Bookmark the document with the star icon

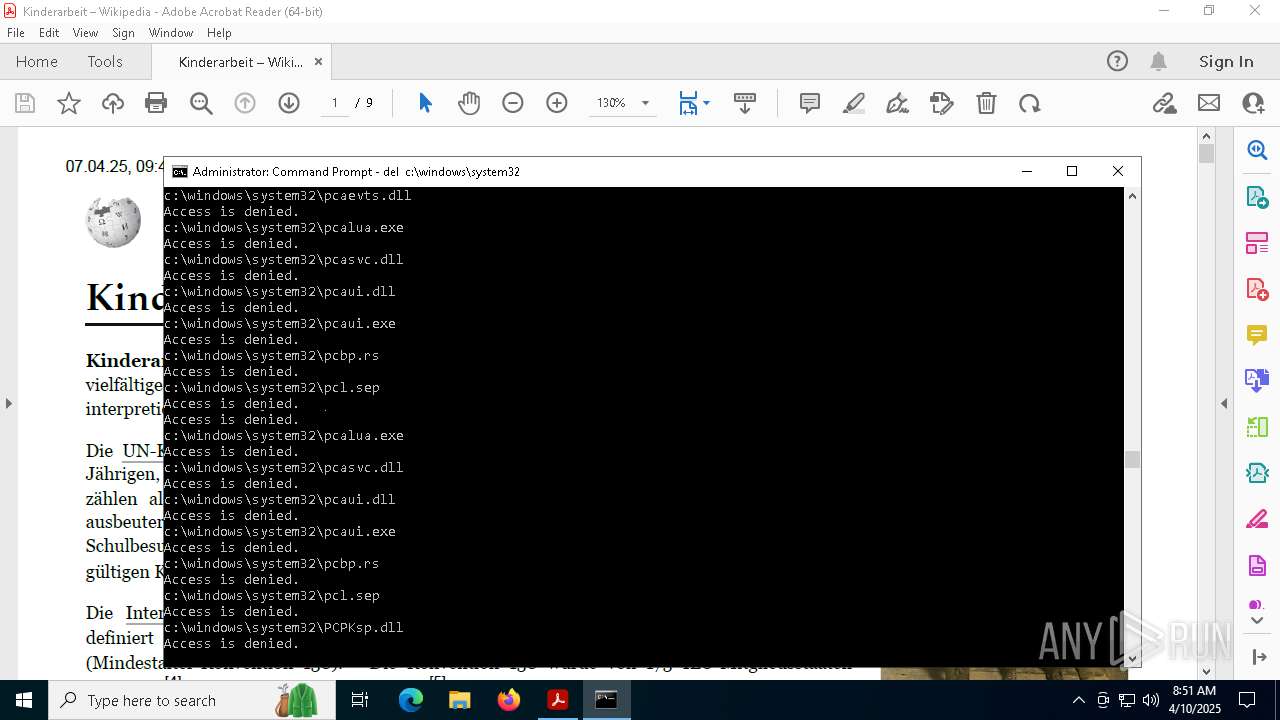69,103
